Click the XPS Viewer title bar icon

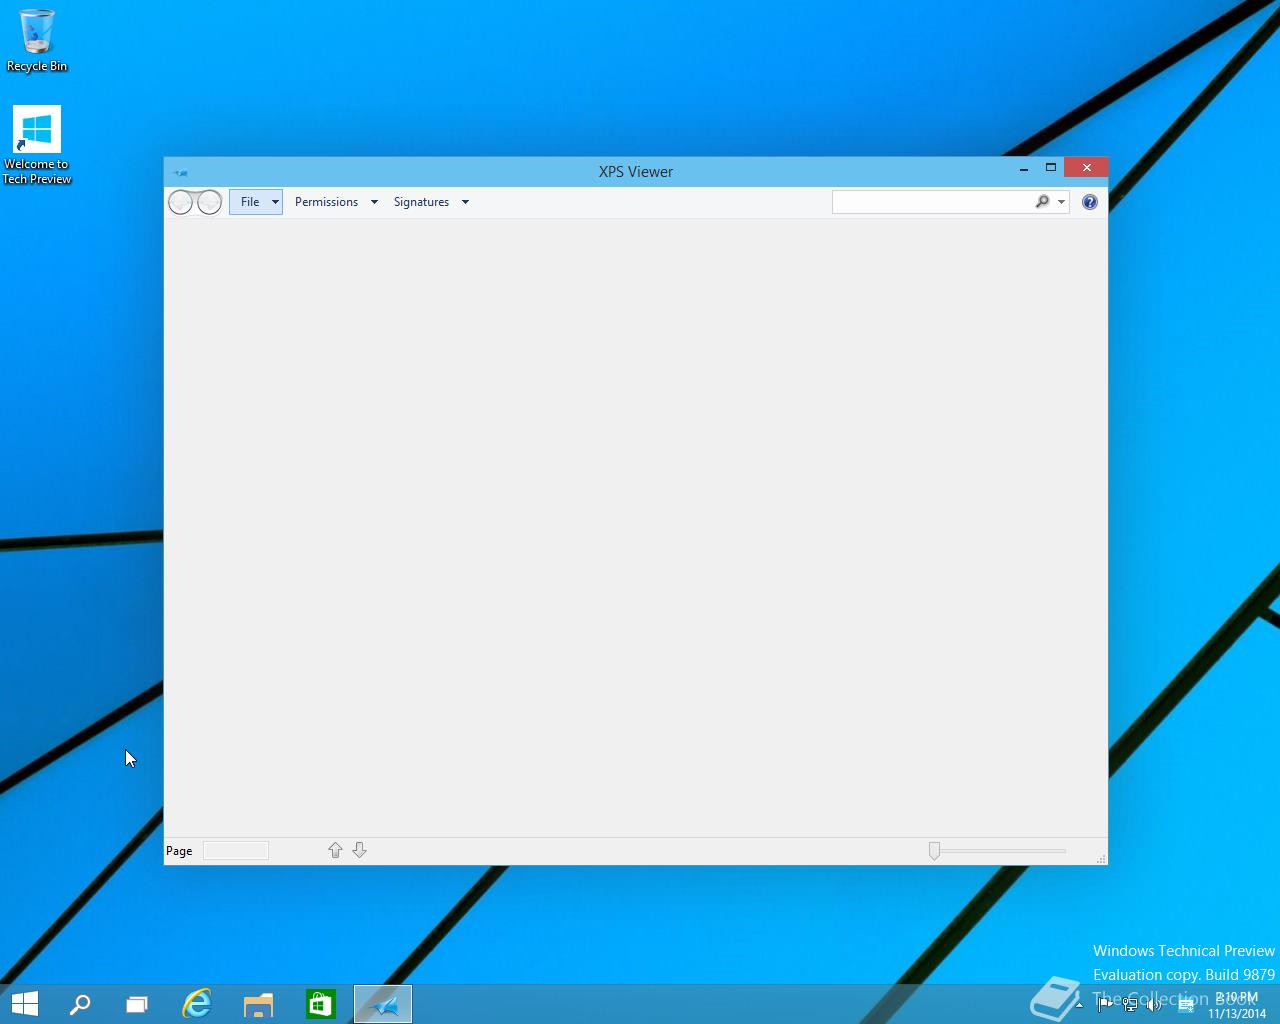click(x=180, y=172)
